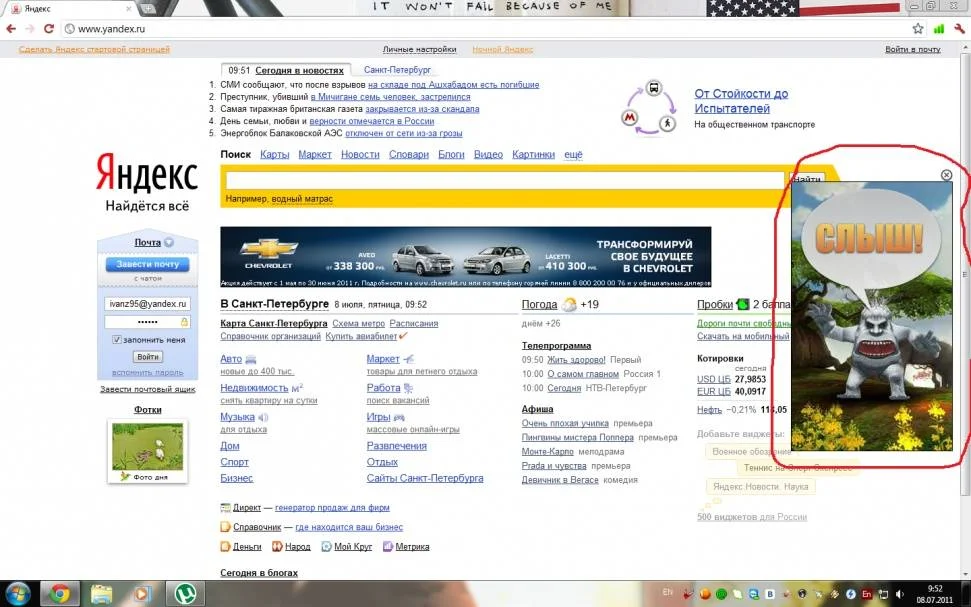Image resolution: width=971 pixels, height=607 pixels.
Task: Open Windows Start menu orb
Action: (18, 593)
